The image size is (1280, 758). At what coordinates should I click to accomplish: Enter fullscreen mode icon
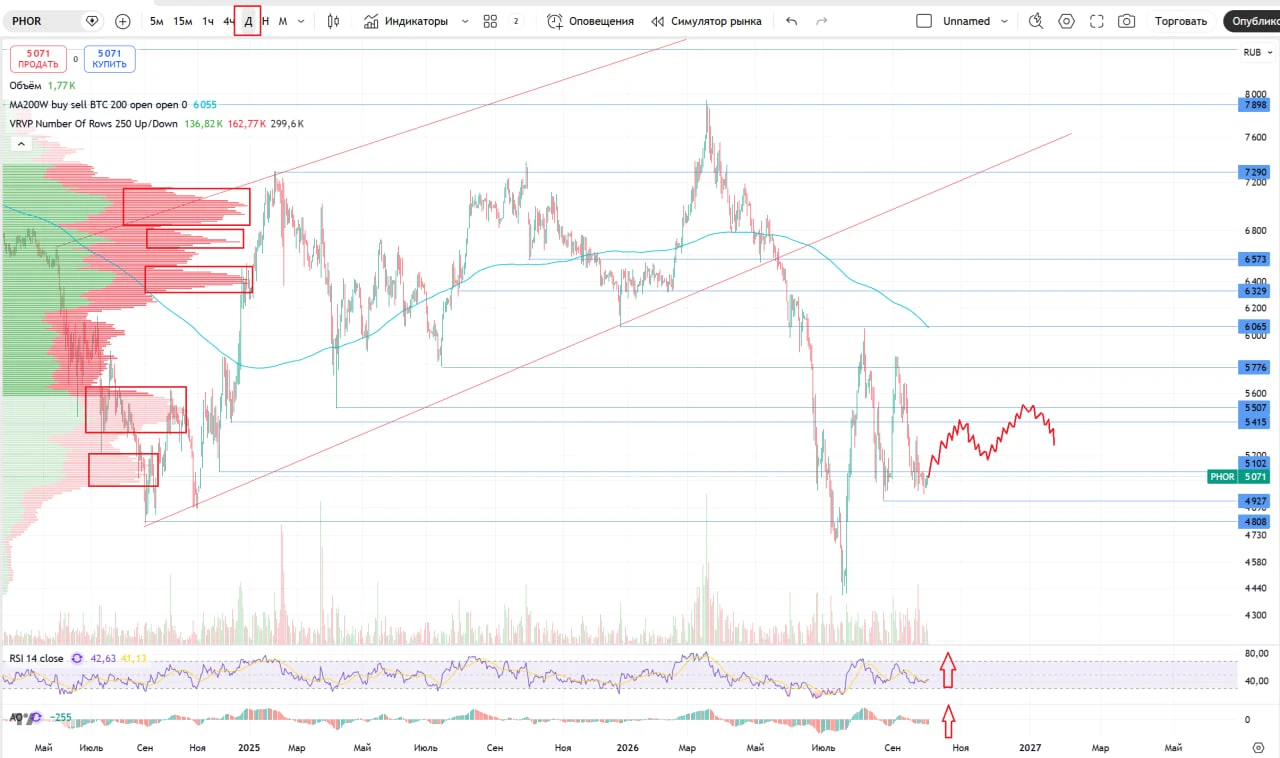click(1096, 21)
